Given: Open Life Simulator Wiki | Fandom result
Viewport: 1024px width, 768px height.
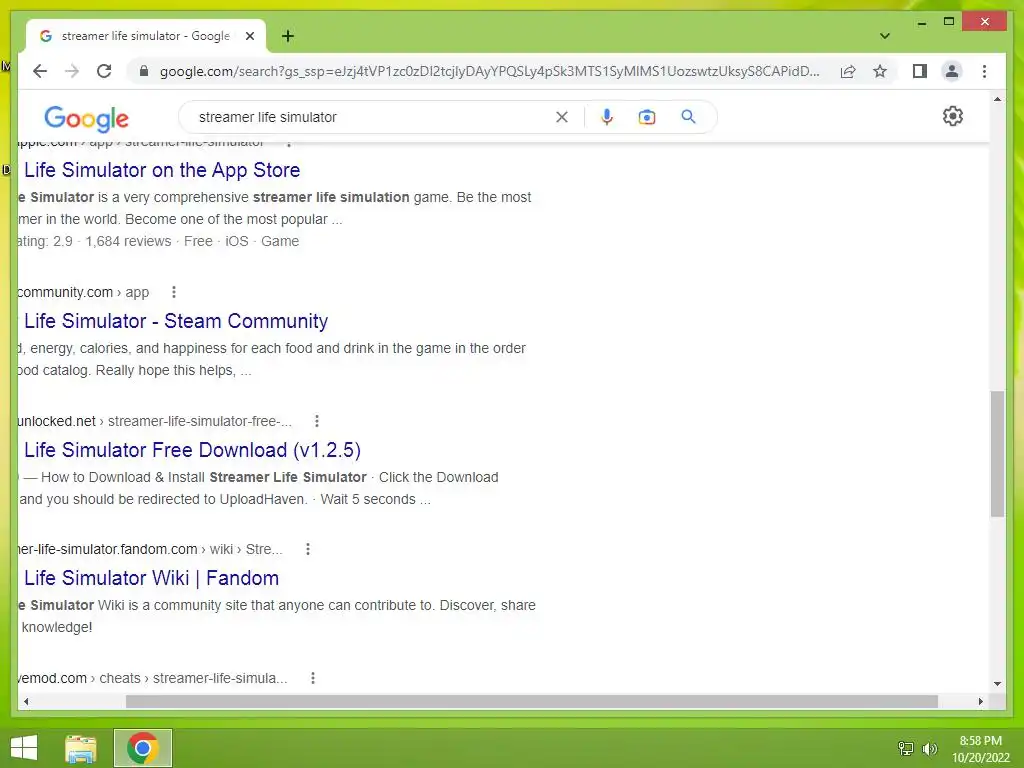Looking at the screenshot, I should [x=152, y=578].
